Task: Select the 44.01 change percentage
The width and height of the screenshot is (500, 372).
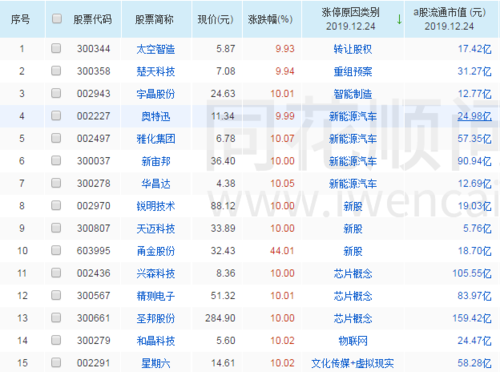Action: point(282,251)
